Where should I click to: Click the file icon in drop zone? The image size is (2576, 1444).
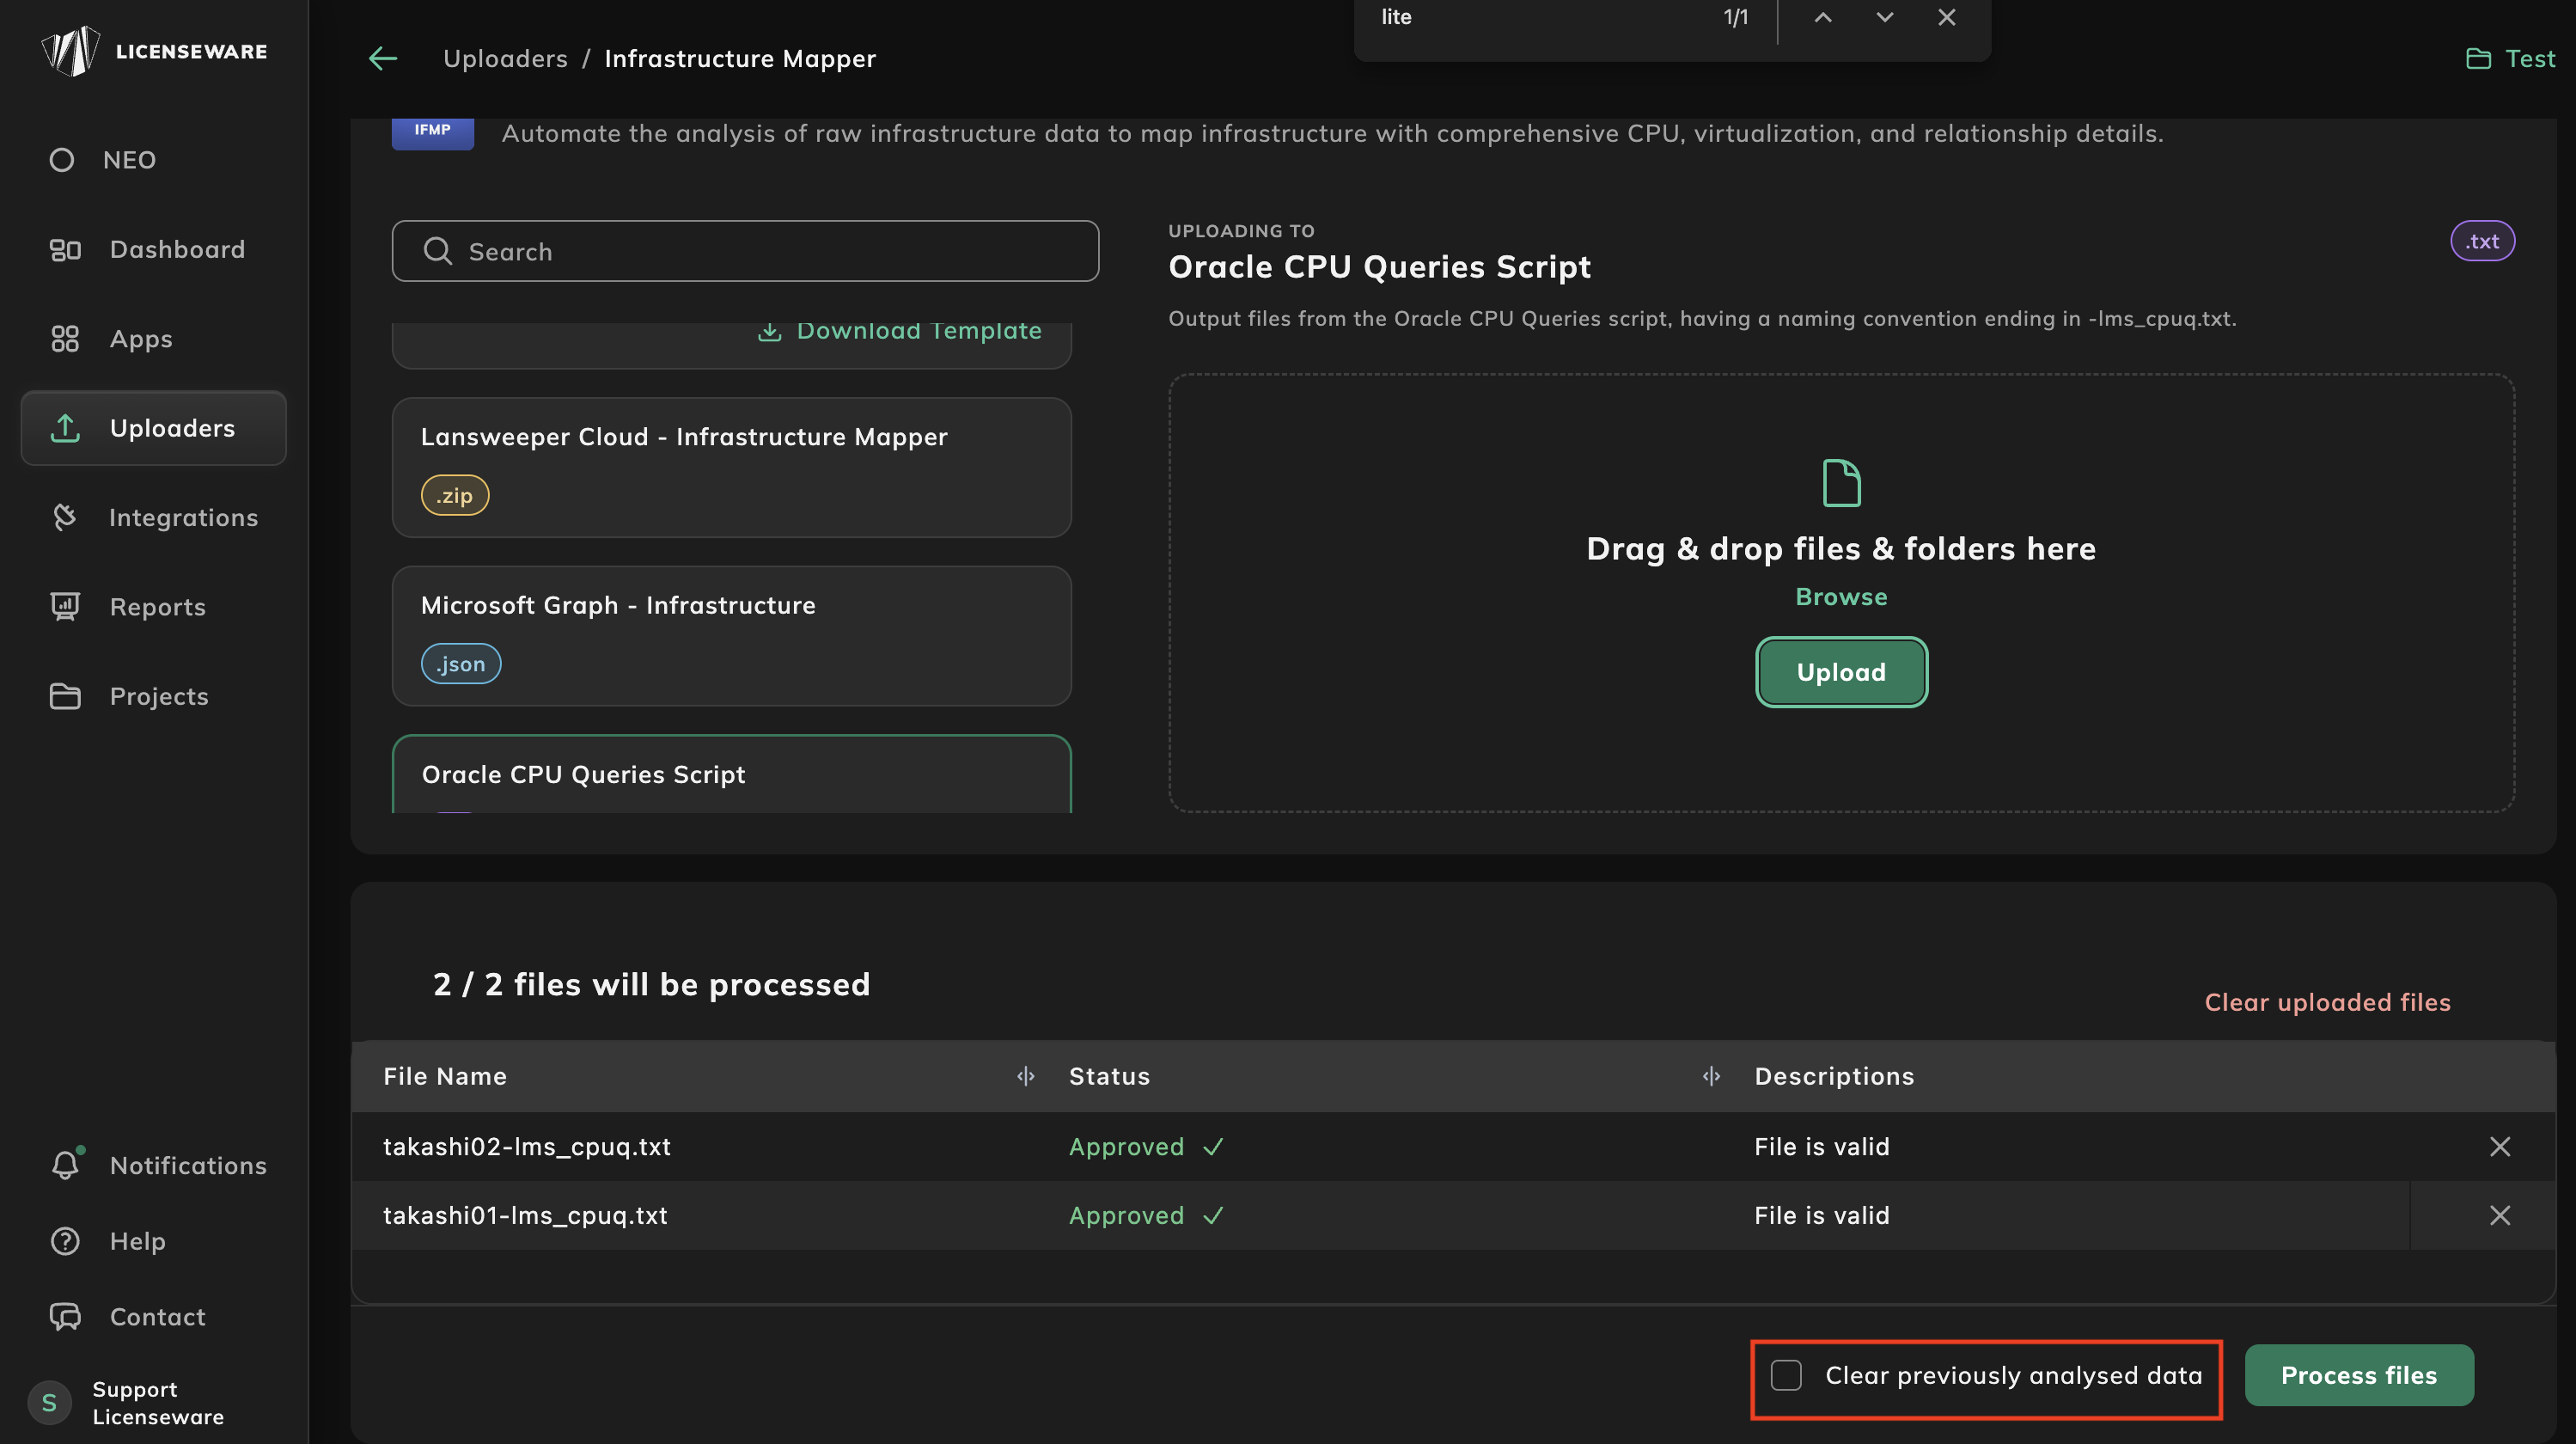[1841, 483]
